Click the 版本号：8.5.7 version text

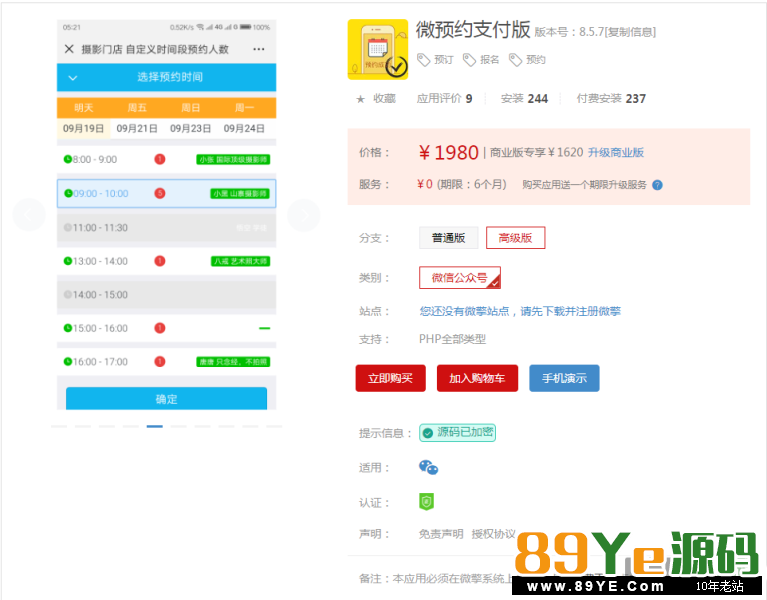(569, 32)
